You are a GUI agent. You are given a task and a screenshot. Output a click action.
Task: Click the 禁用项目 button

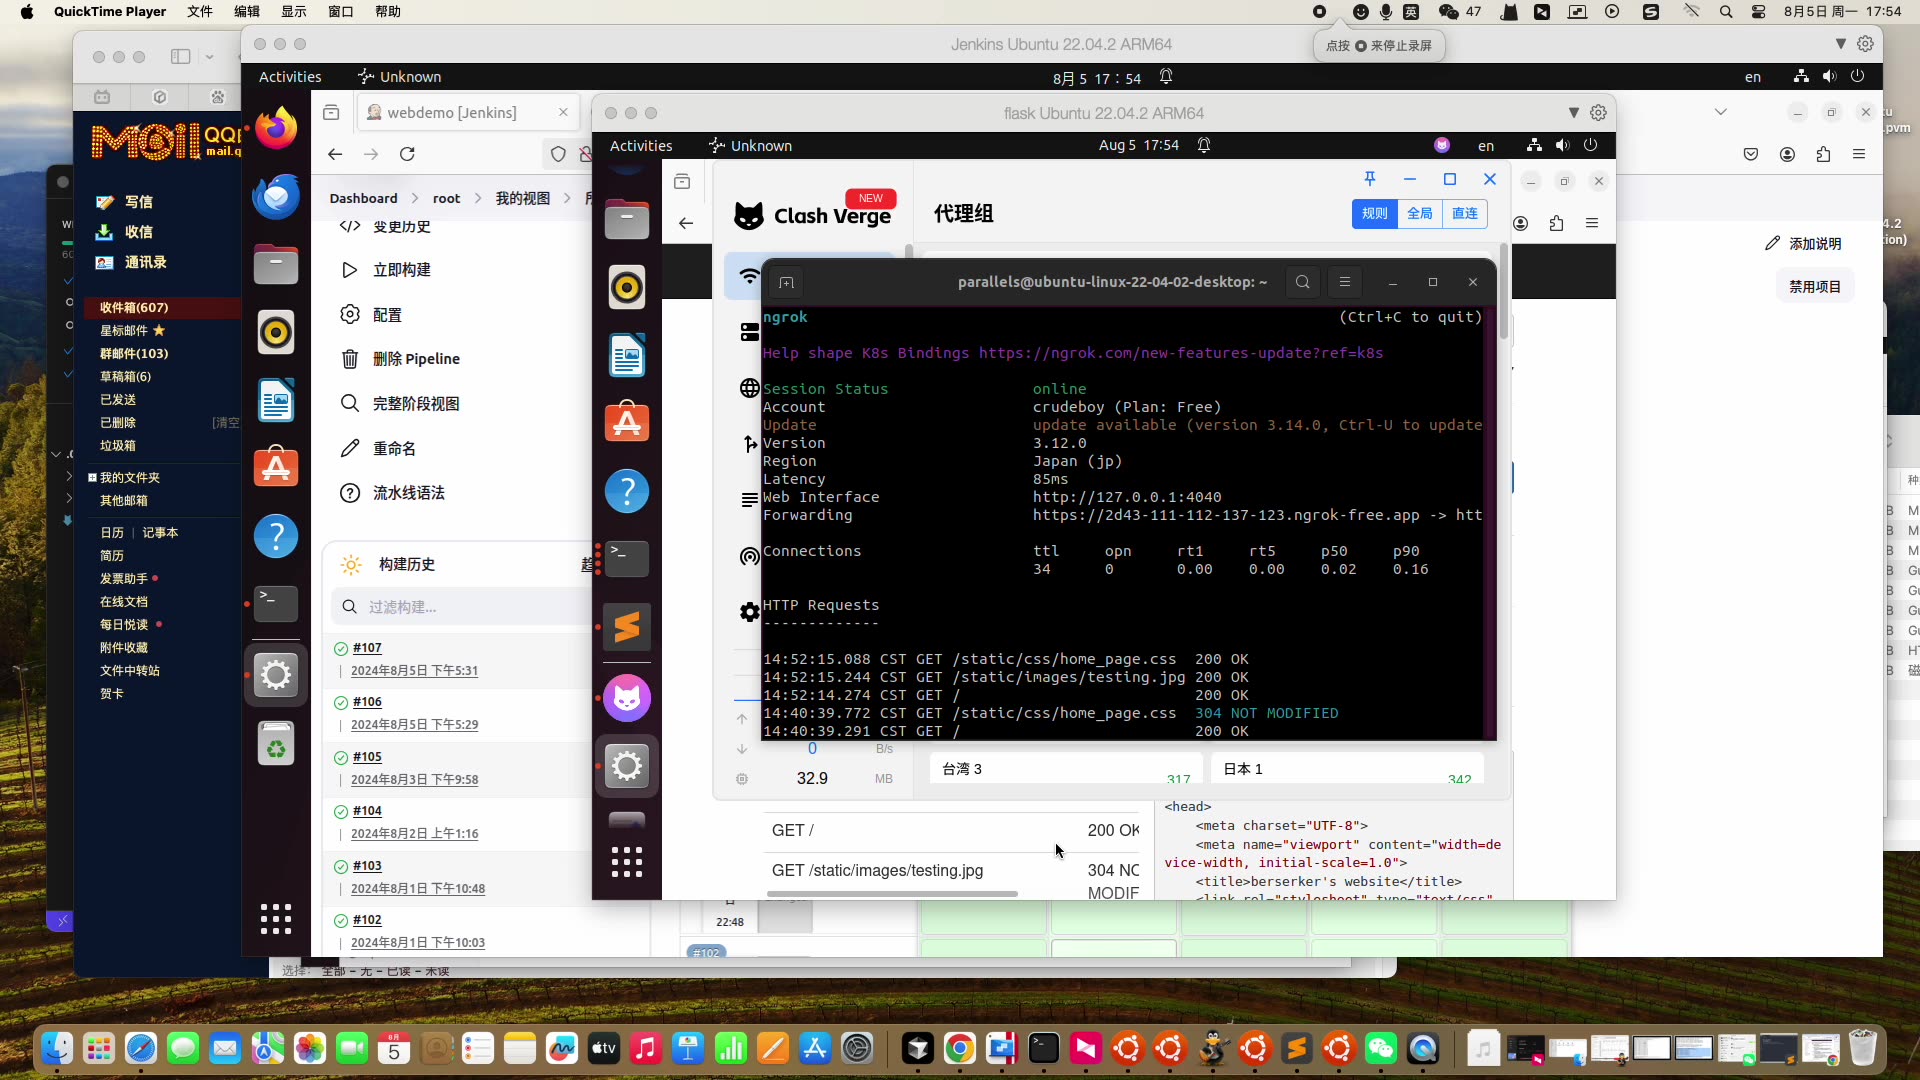1814,285
